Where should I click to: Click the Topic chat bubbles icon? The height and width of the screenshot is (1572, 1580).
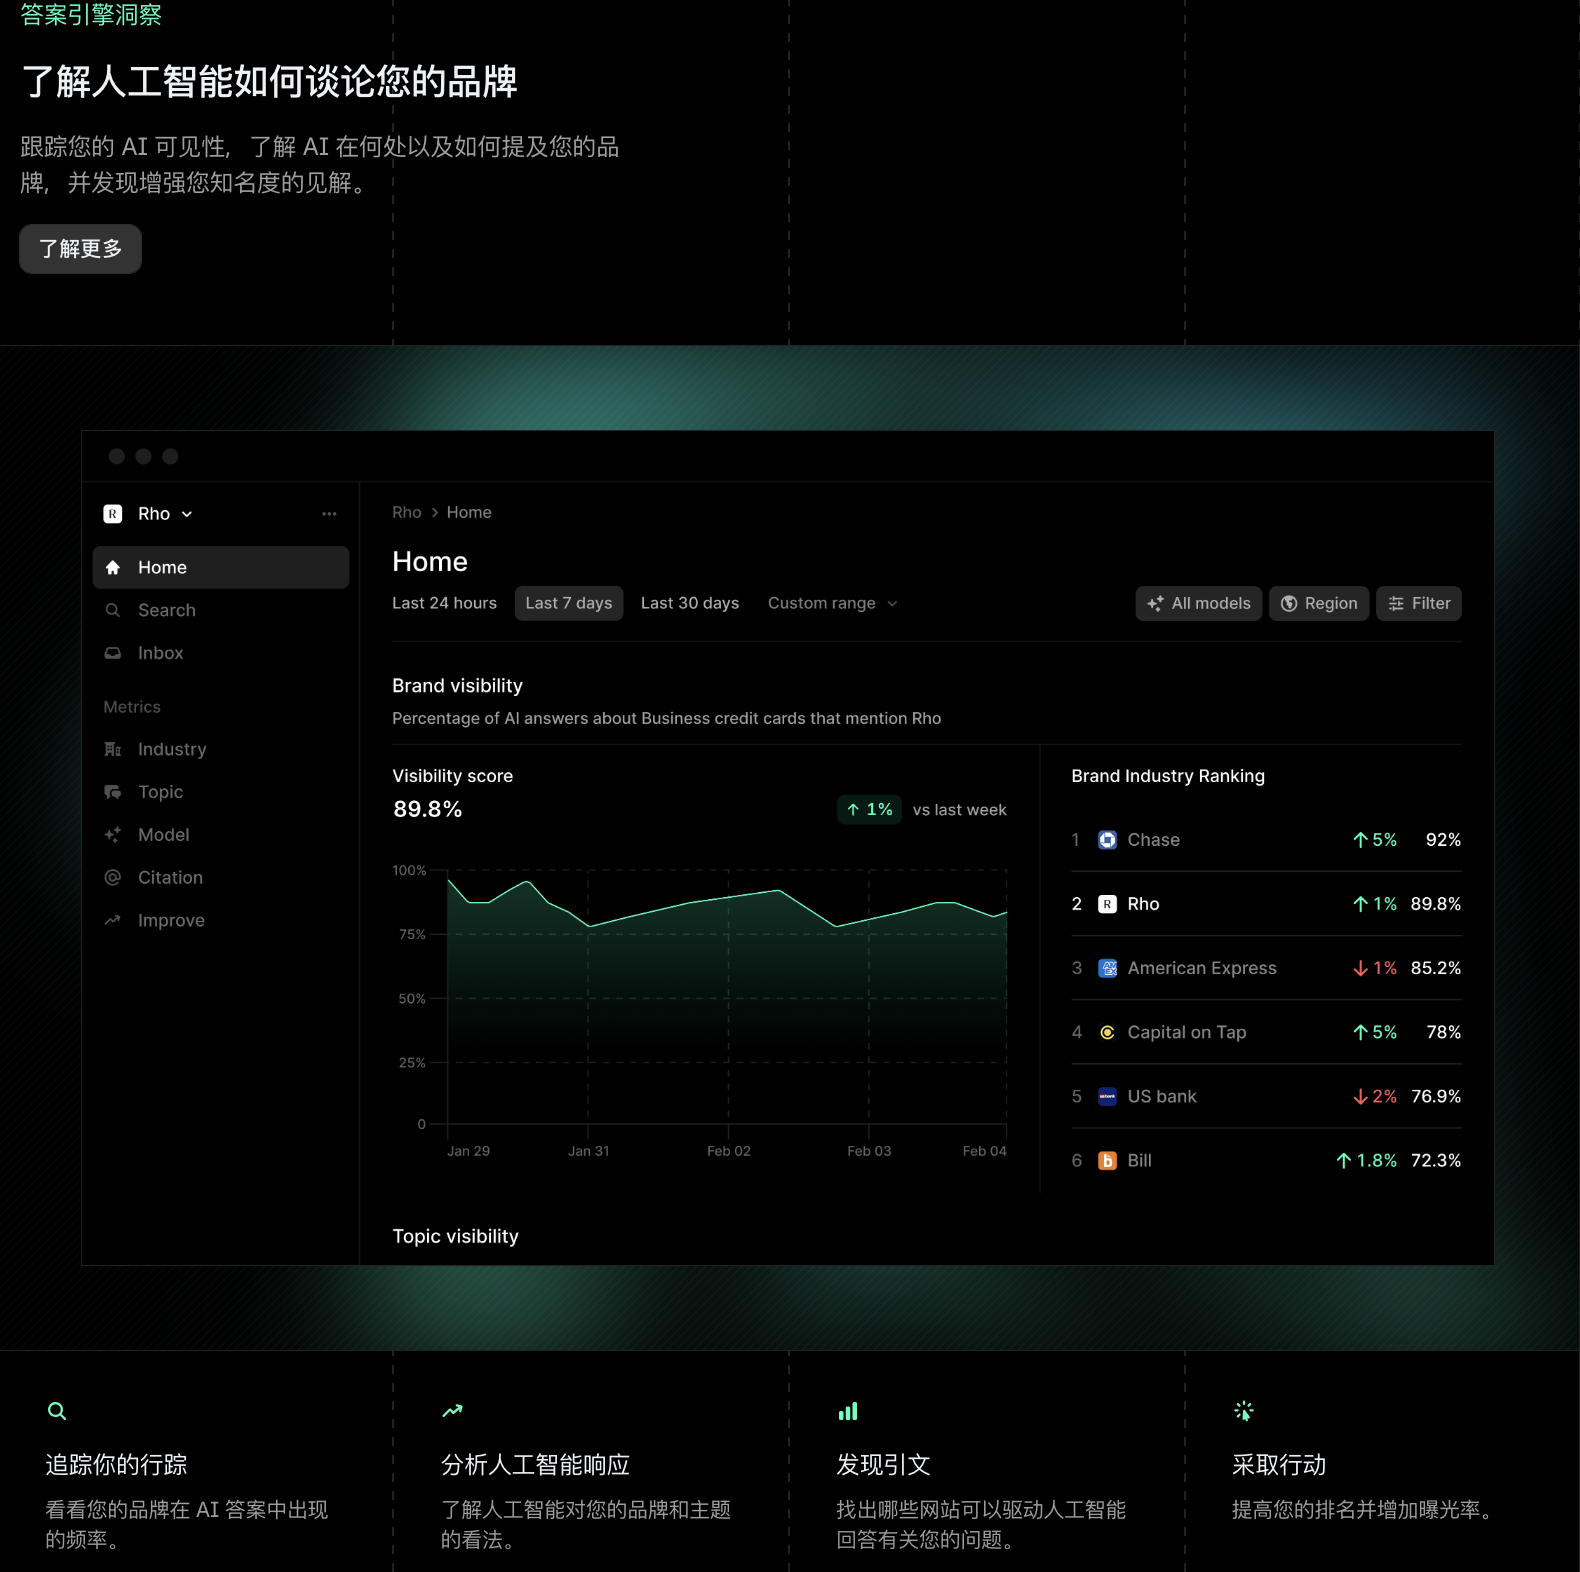[113, 792]
